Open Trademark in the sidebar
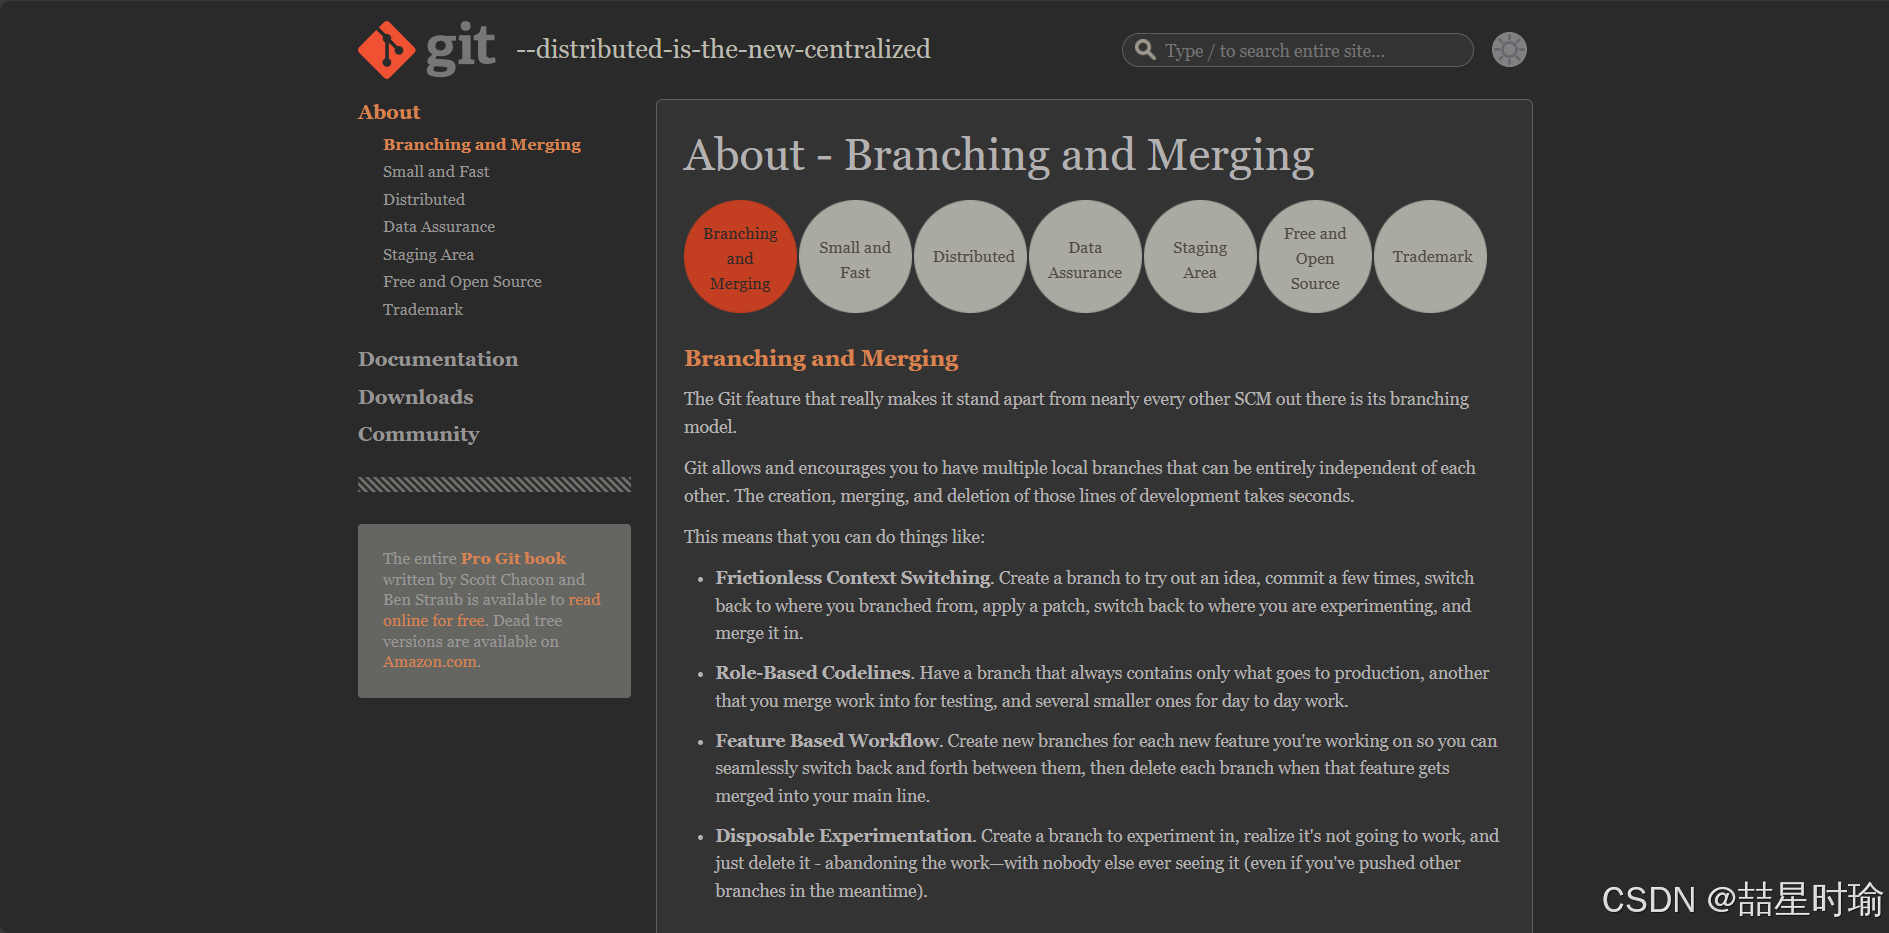This screenshot has height=933, width=1889. coord(423,310)
